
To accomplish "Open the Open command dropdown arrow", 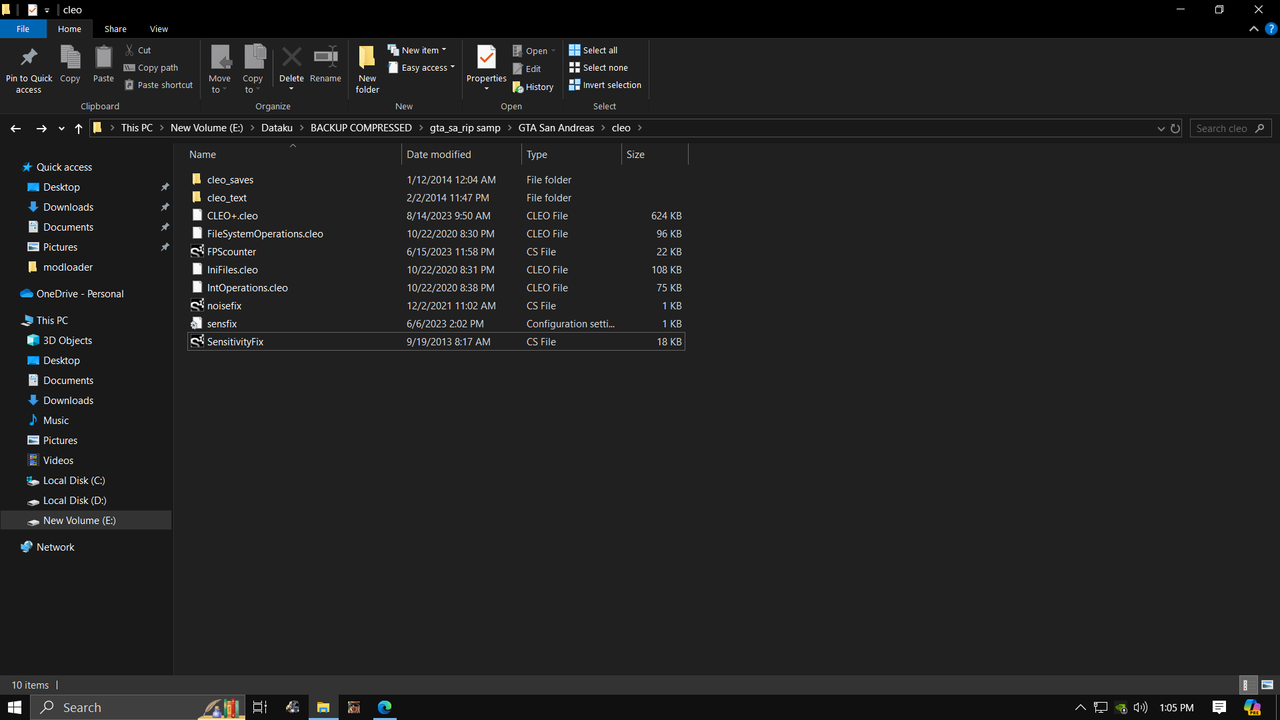I will point(554,51).
